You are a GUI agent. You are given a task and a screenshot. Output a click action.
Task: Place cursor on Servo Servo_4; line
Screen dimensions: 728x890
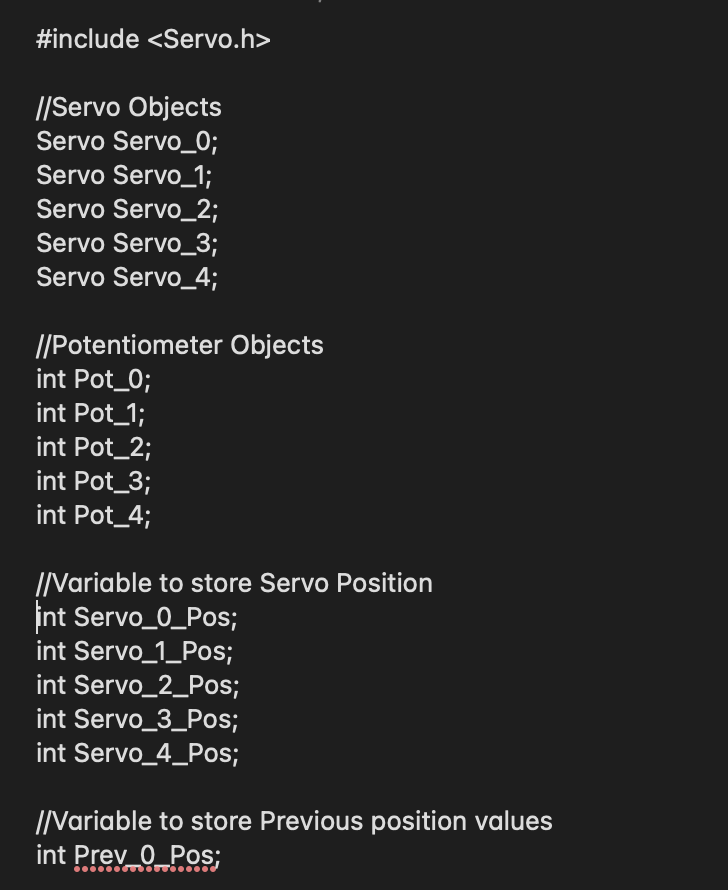pos(127,277)
